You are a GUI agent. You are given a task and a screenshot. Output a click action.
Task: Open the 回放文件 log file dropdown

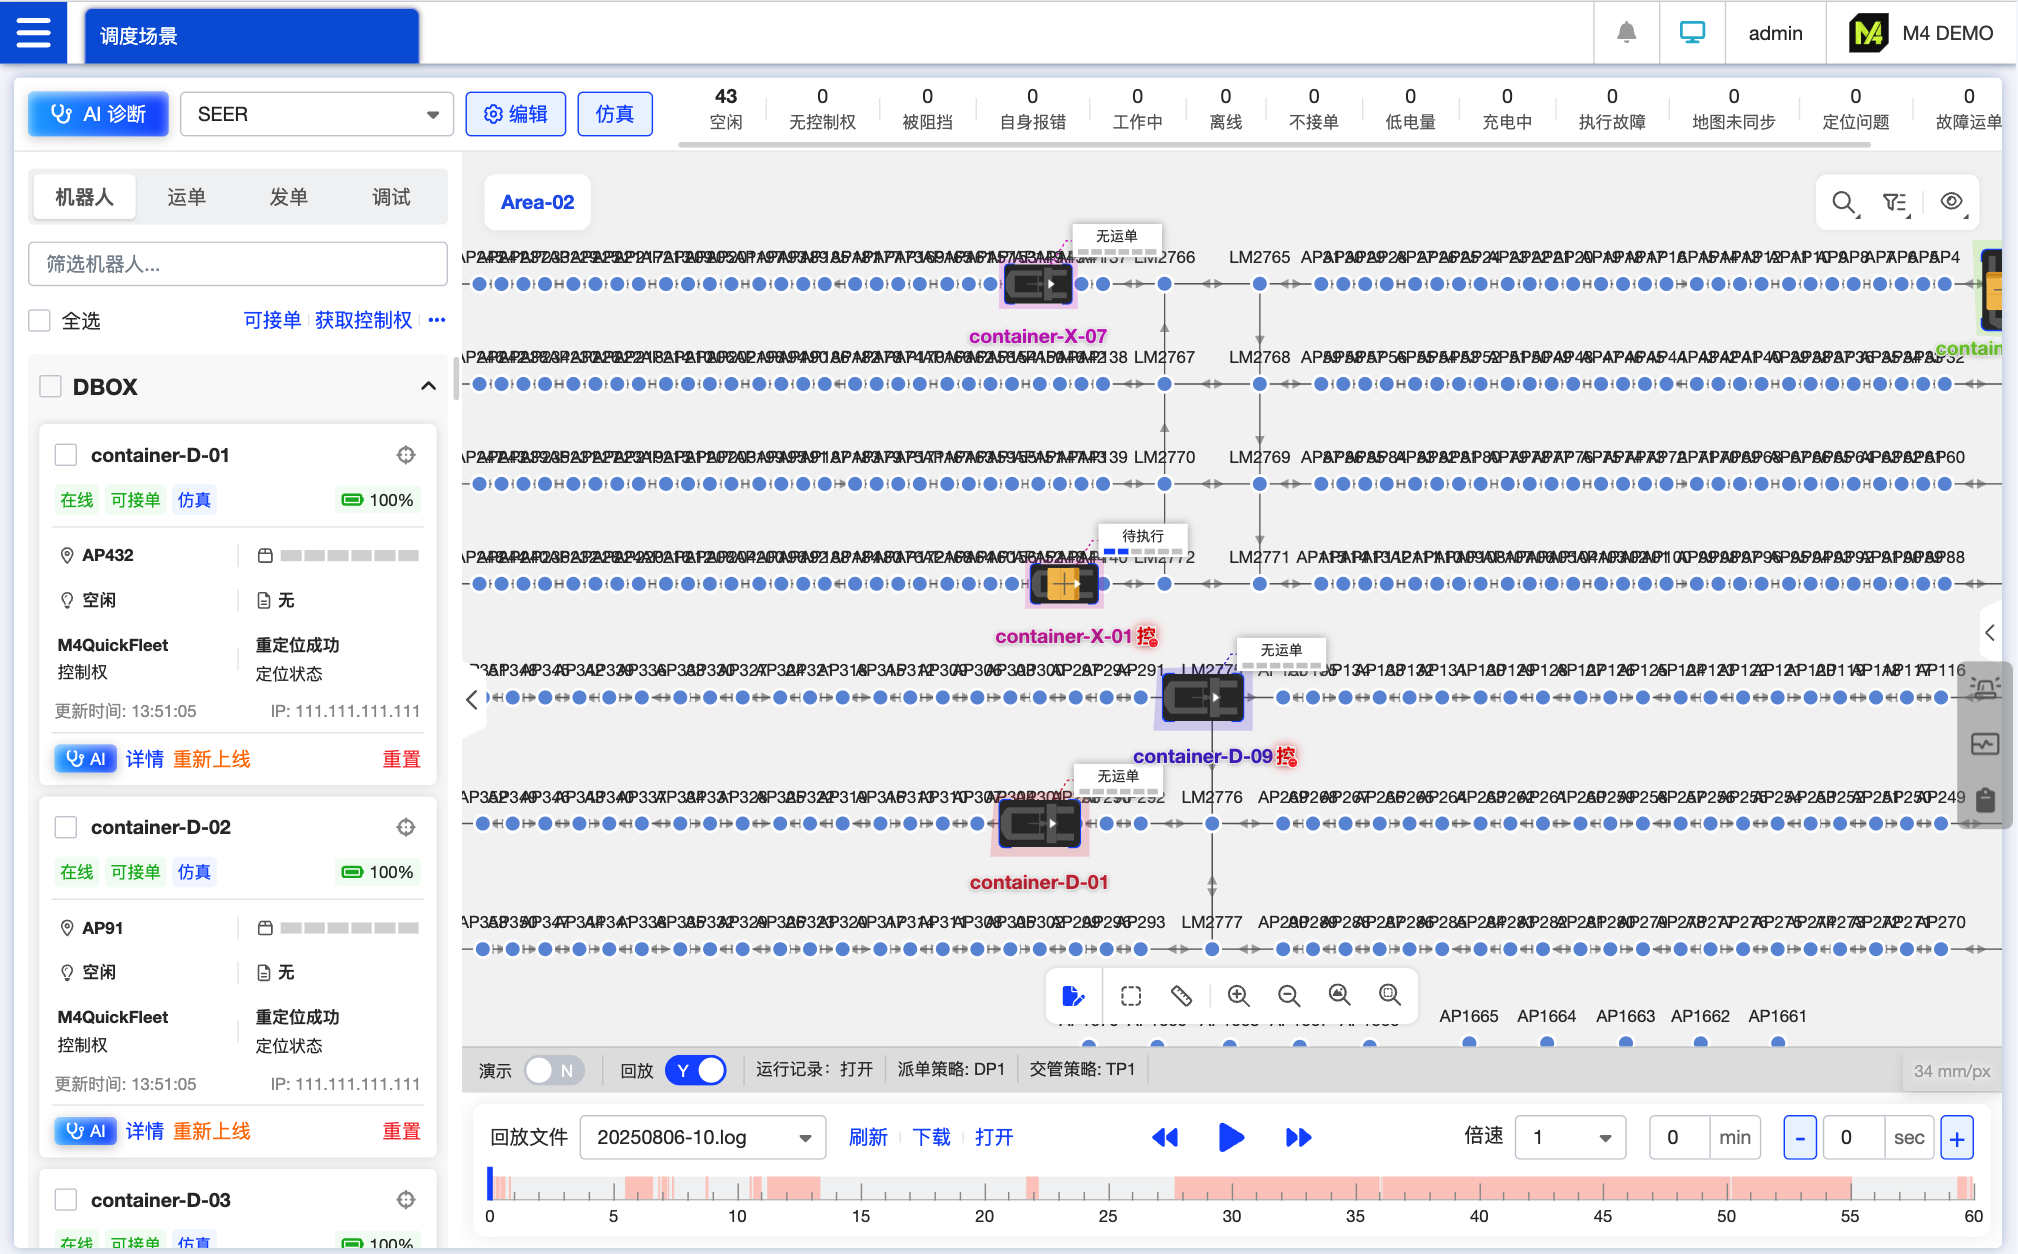(702, 1137)
